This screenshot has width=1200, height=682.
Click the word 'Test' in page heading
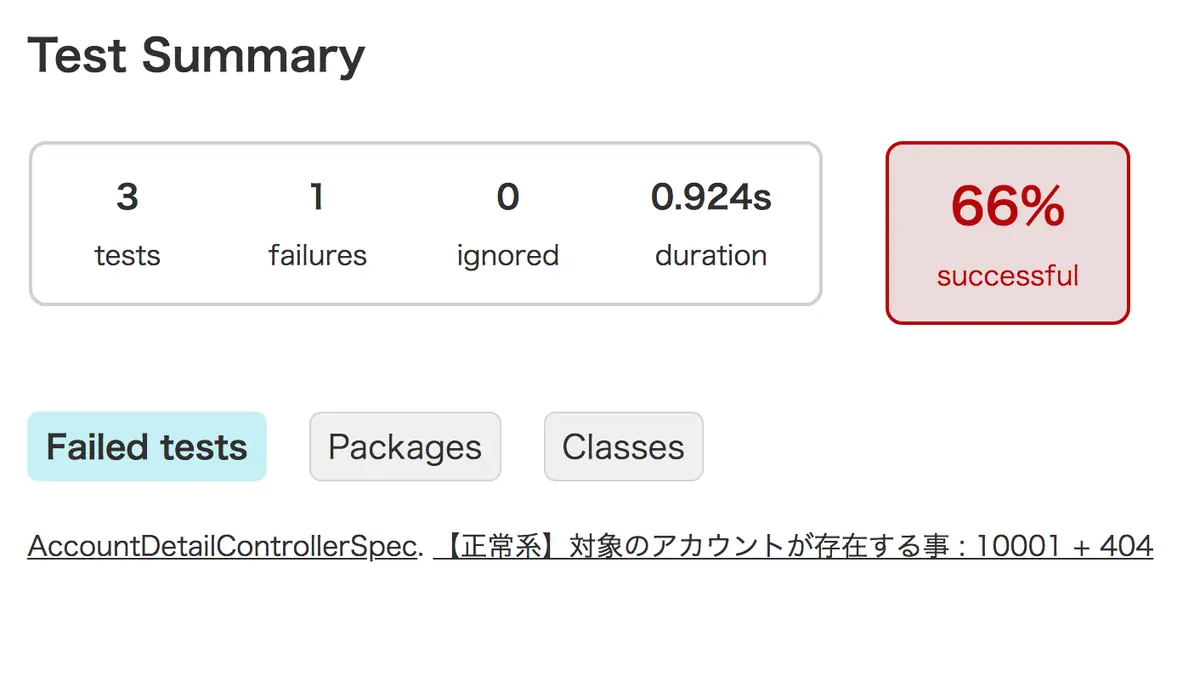[78, 55]
